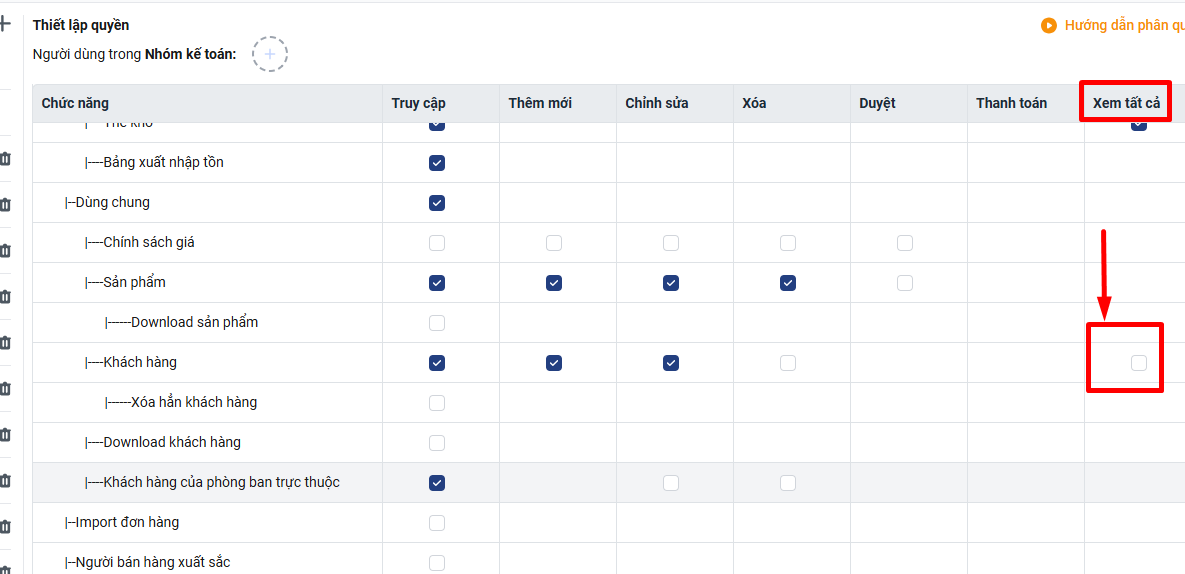Click trash icon beside Import đơn hàng row
Screen dimensions: 1185x574
pos(5,527)
